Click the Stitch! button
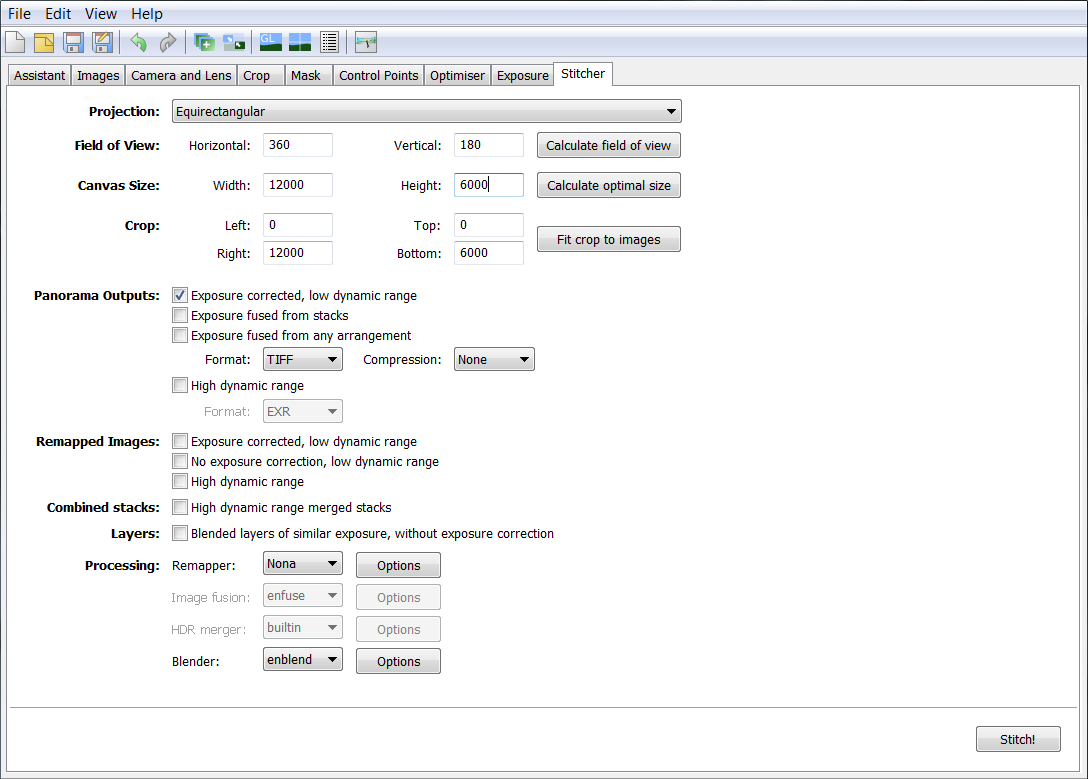The image size is (1088, 779). (x=1018, y=739)
